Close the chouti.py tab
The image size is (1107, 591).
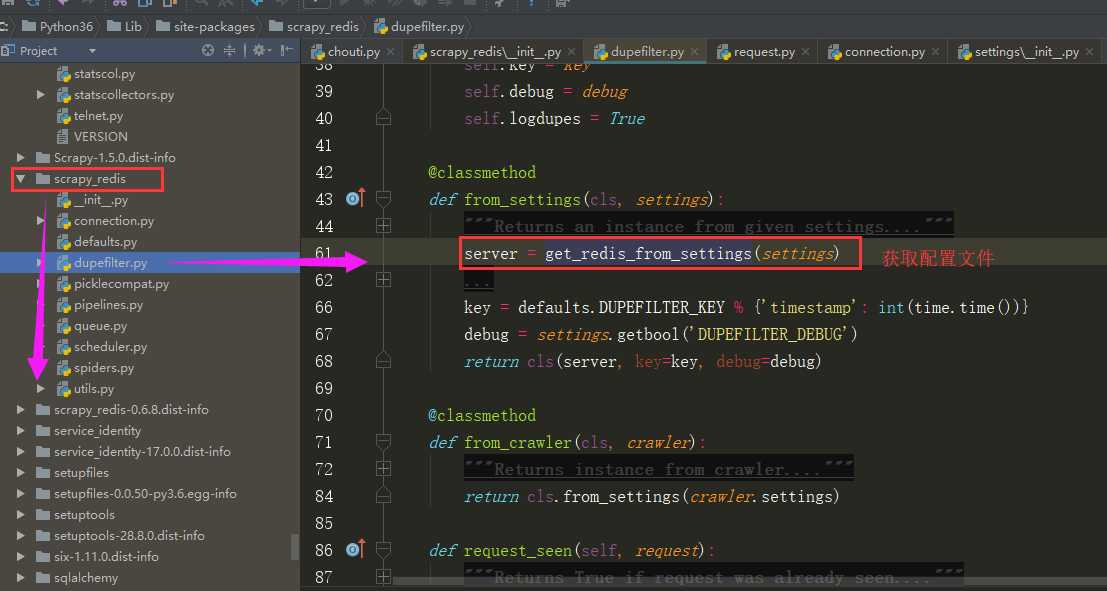point(391,52)
